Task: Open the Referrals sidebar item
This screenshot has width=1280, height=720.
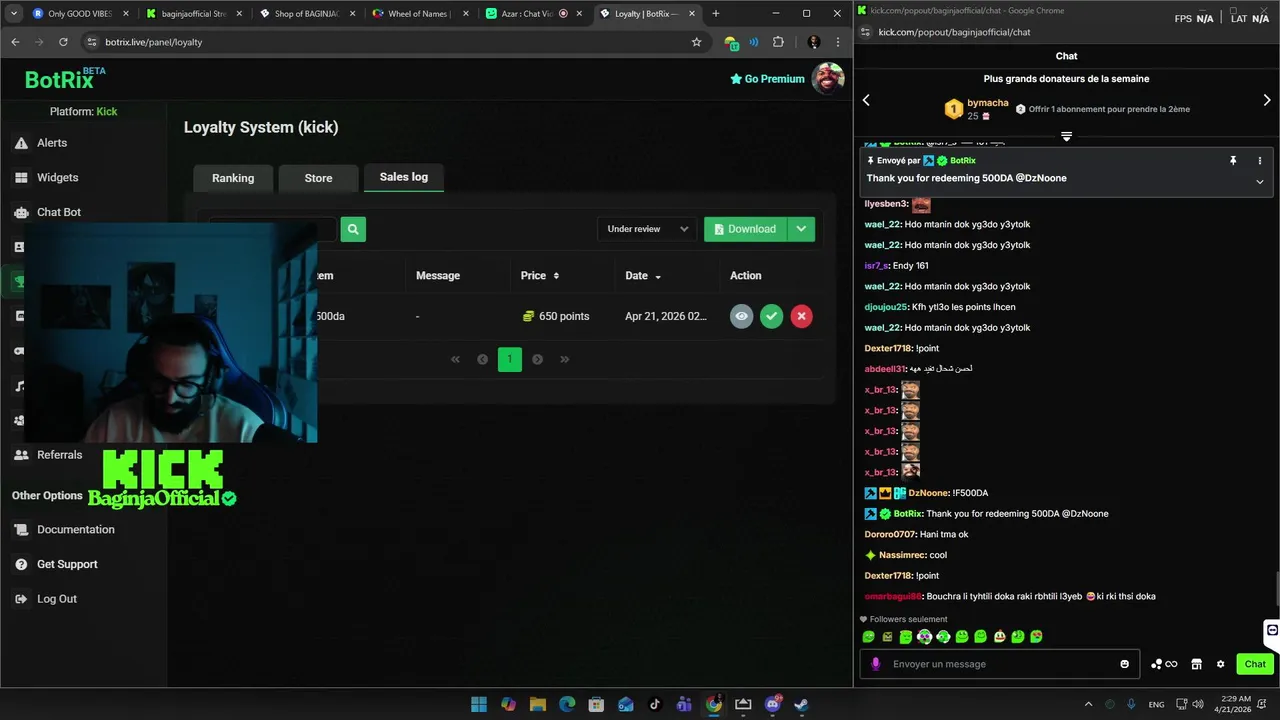Action: (48, 455)
